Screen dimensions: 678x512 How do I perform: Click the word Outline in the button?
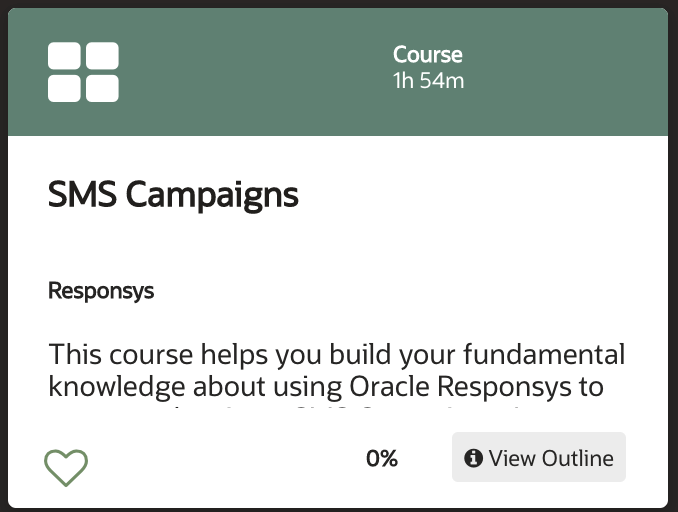click(578, 458)
